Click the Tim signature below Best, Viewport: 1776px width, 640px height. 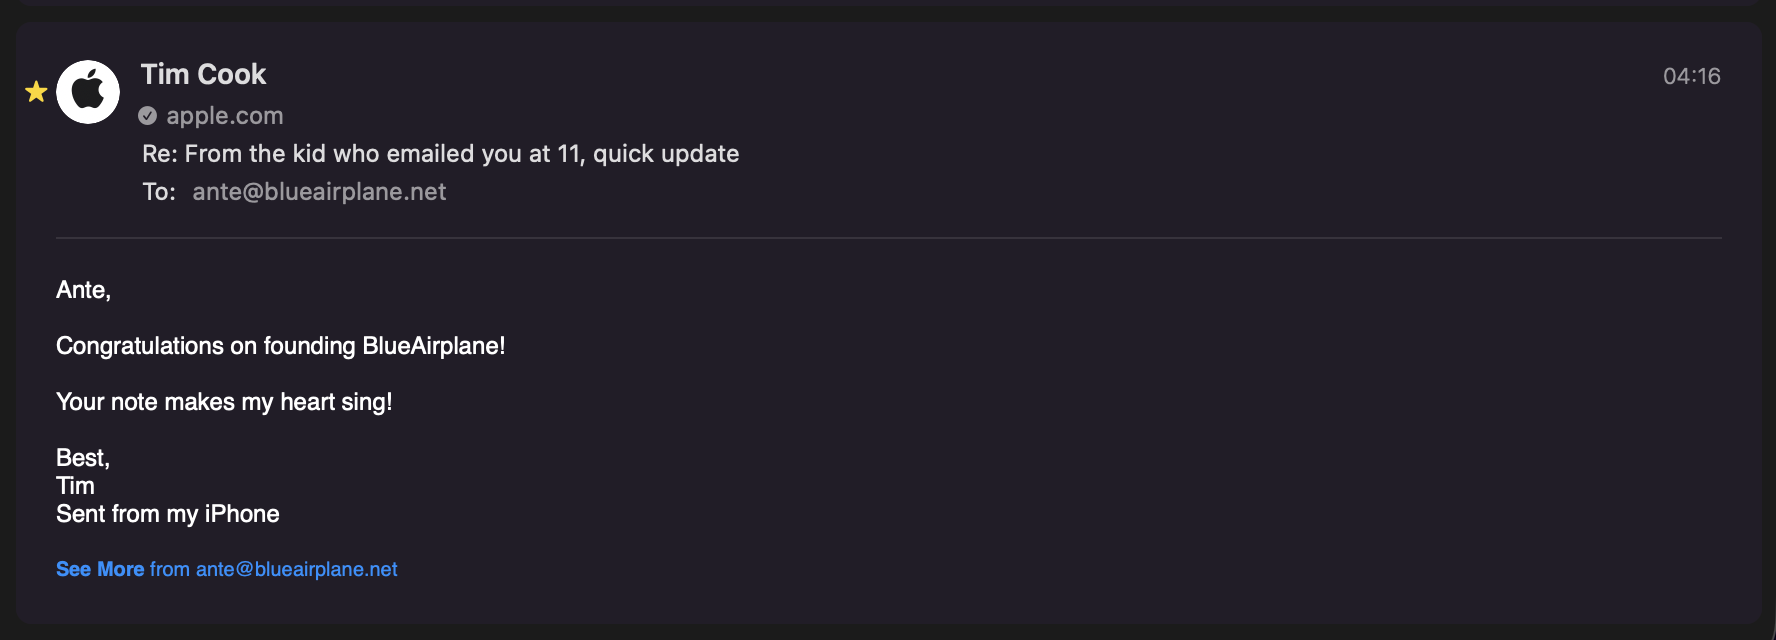tap(75, 486)
